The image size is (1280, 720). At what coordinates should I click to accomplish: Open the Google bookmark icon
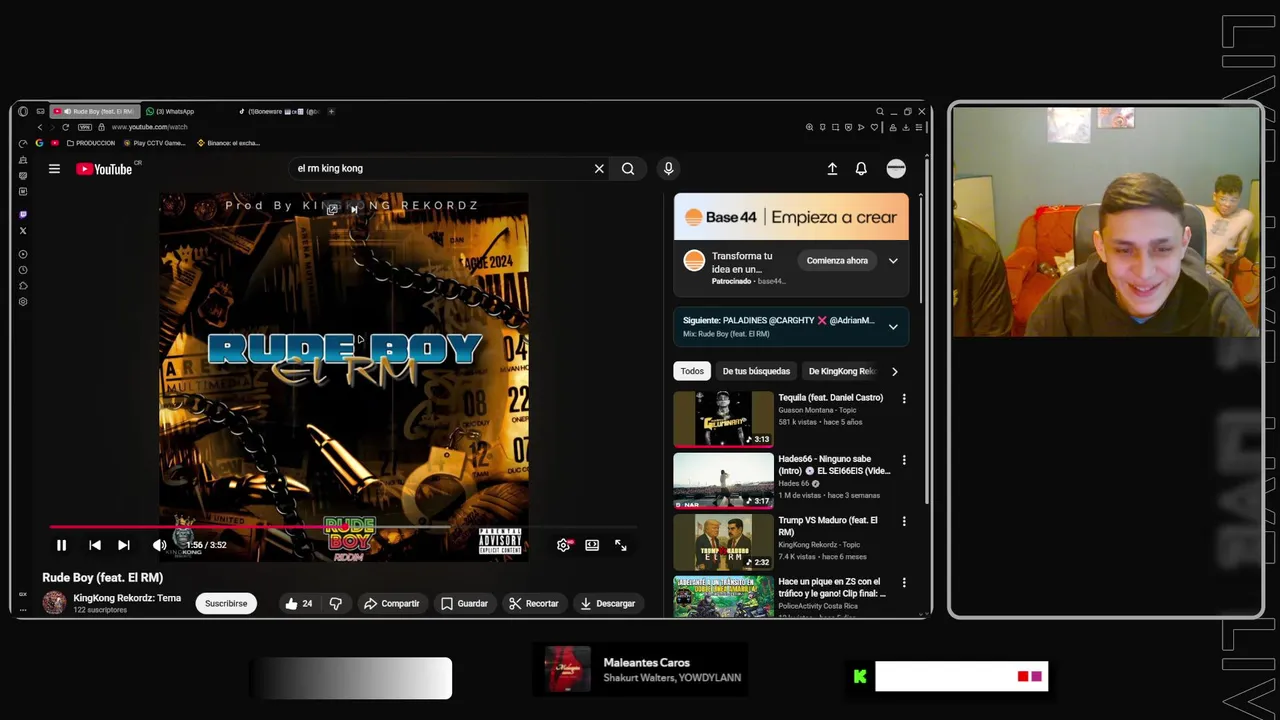pyautogui.click(x=39, y=143)
